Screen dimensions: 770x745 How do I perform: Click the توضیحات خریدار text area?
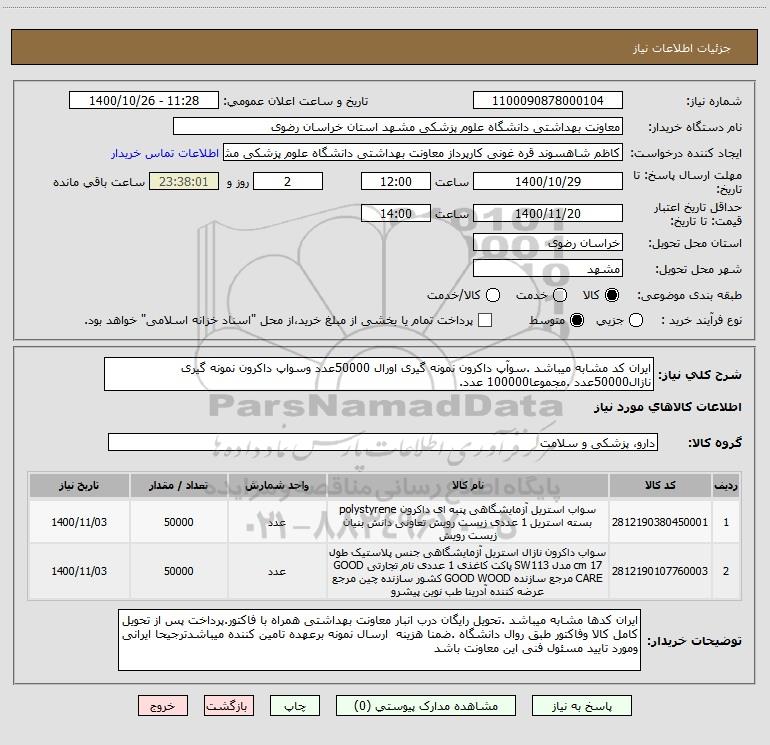[379, 639]
